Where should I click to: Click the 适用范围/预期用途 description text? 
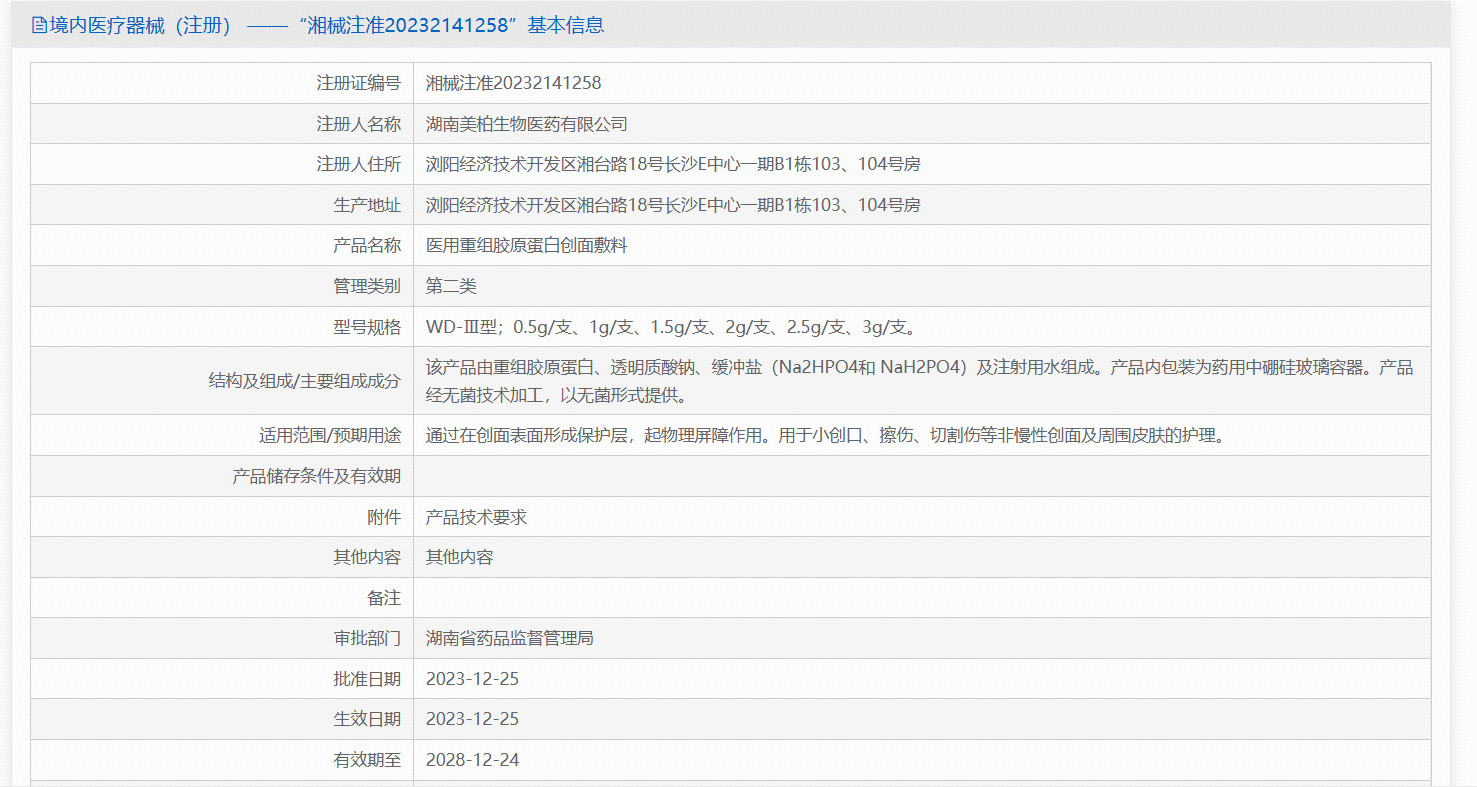point(825,435)
